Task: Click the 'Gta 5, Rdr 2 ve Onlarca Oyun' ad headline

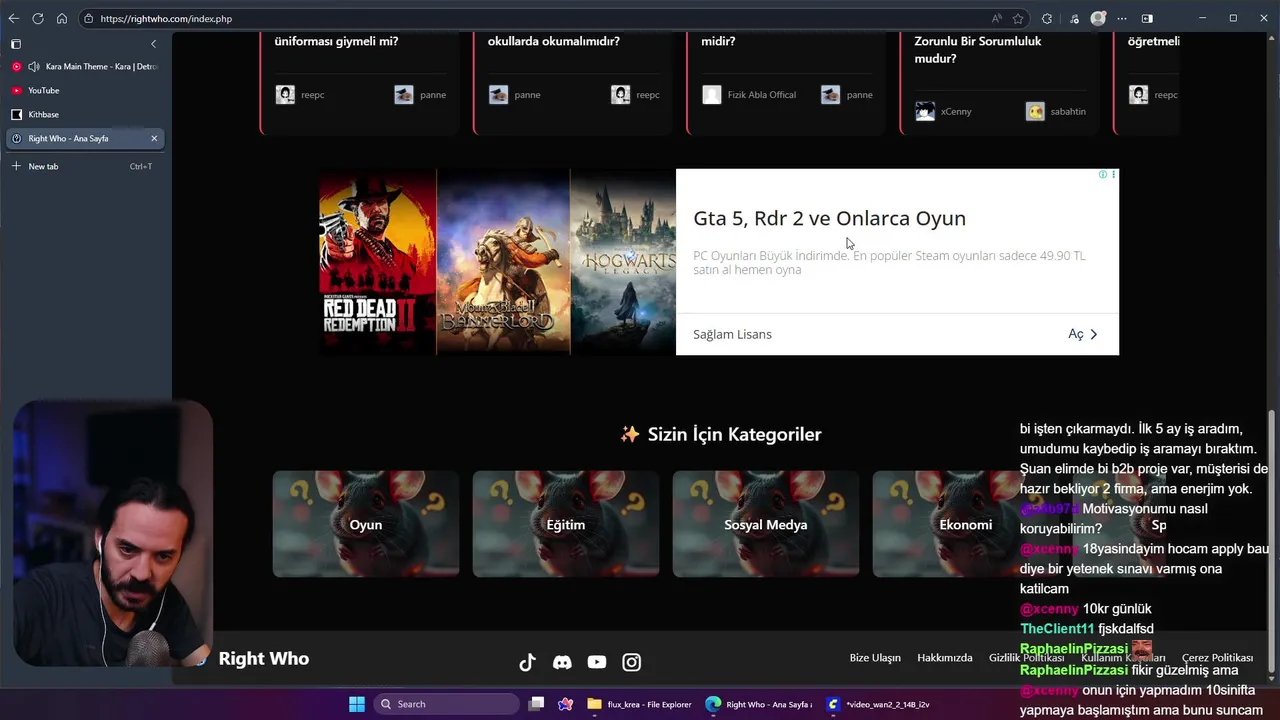Action: 829,218
